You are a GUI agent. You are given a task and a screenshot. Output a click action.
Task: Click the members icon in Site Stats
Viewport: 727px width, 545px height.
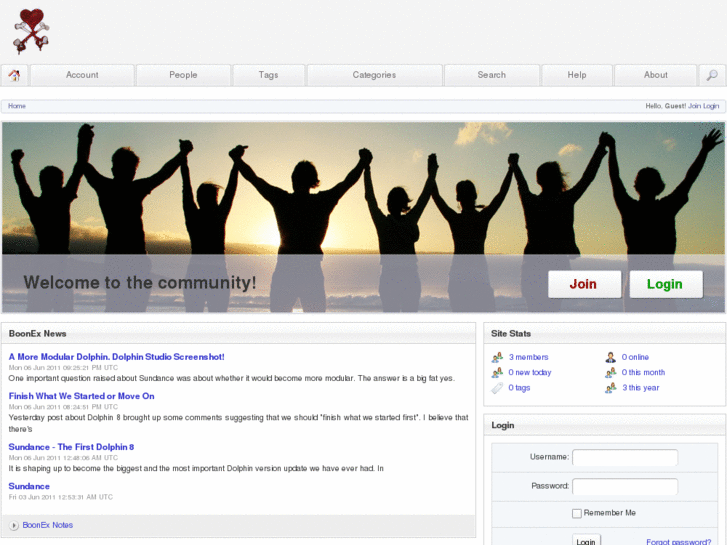[x=497, y=357]
